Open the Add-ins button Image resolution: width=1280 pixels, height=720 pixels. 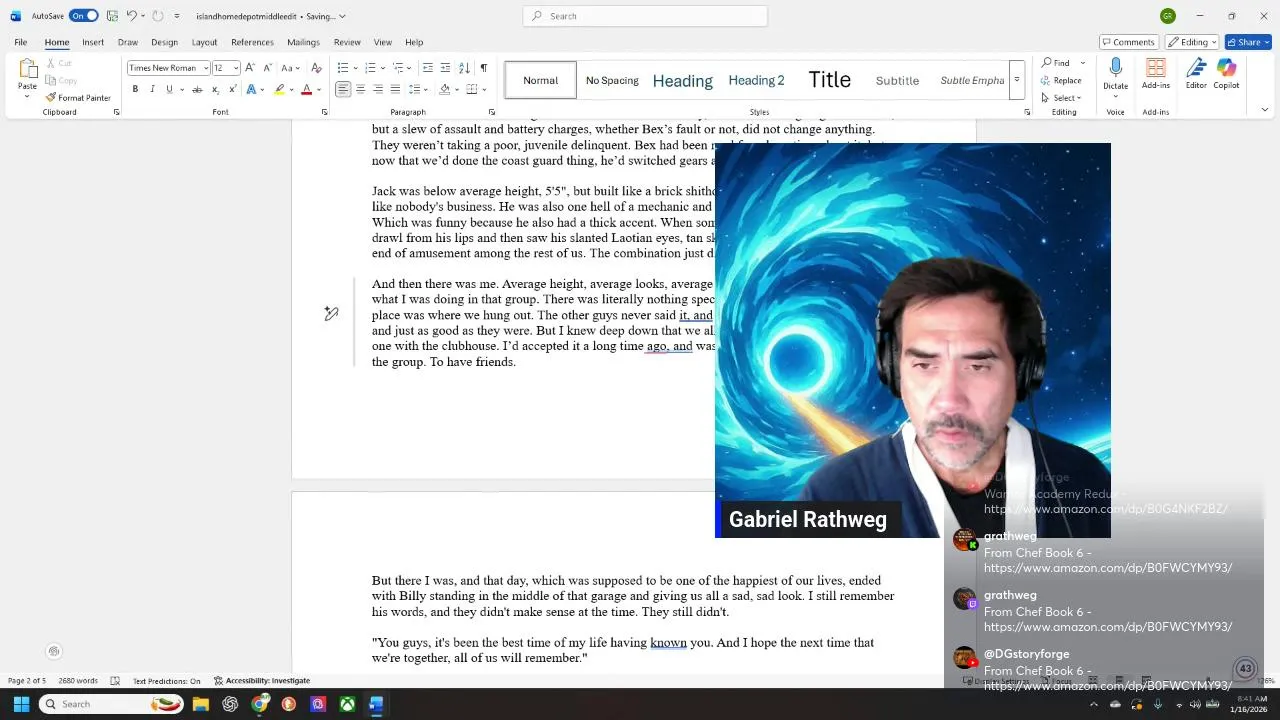tap(1155, 74)
